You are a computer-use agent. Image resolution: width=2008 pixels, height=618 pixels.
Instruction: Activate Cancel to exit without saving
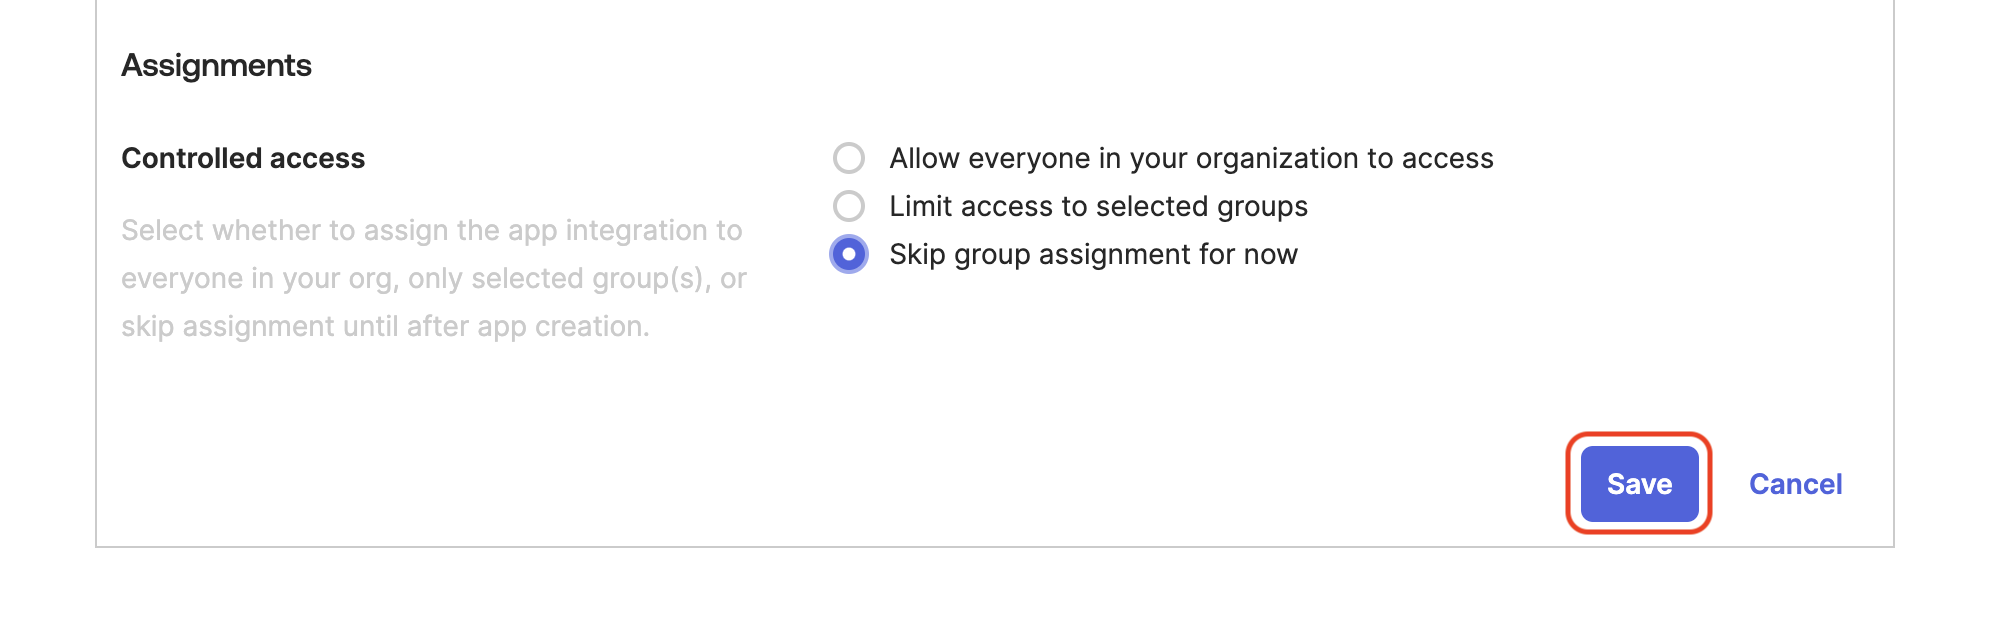tap(1795, 483)
